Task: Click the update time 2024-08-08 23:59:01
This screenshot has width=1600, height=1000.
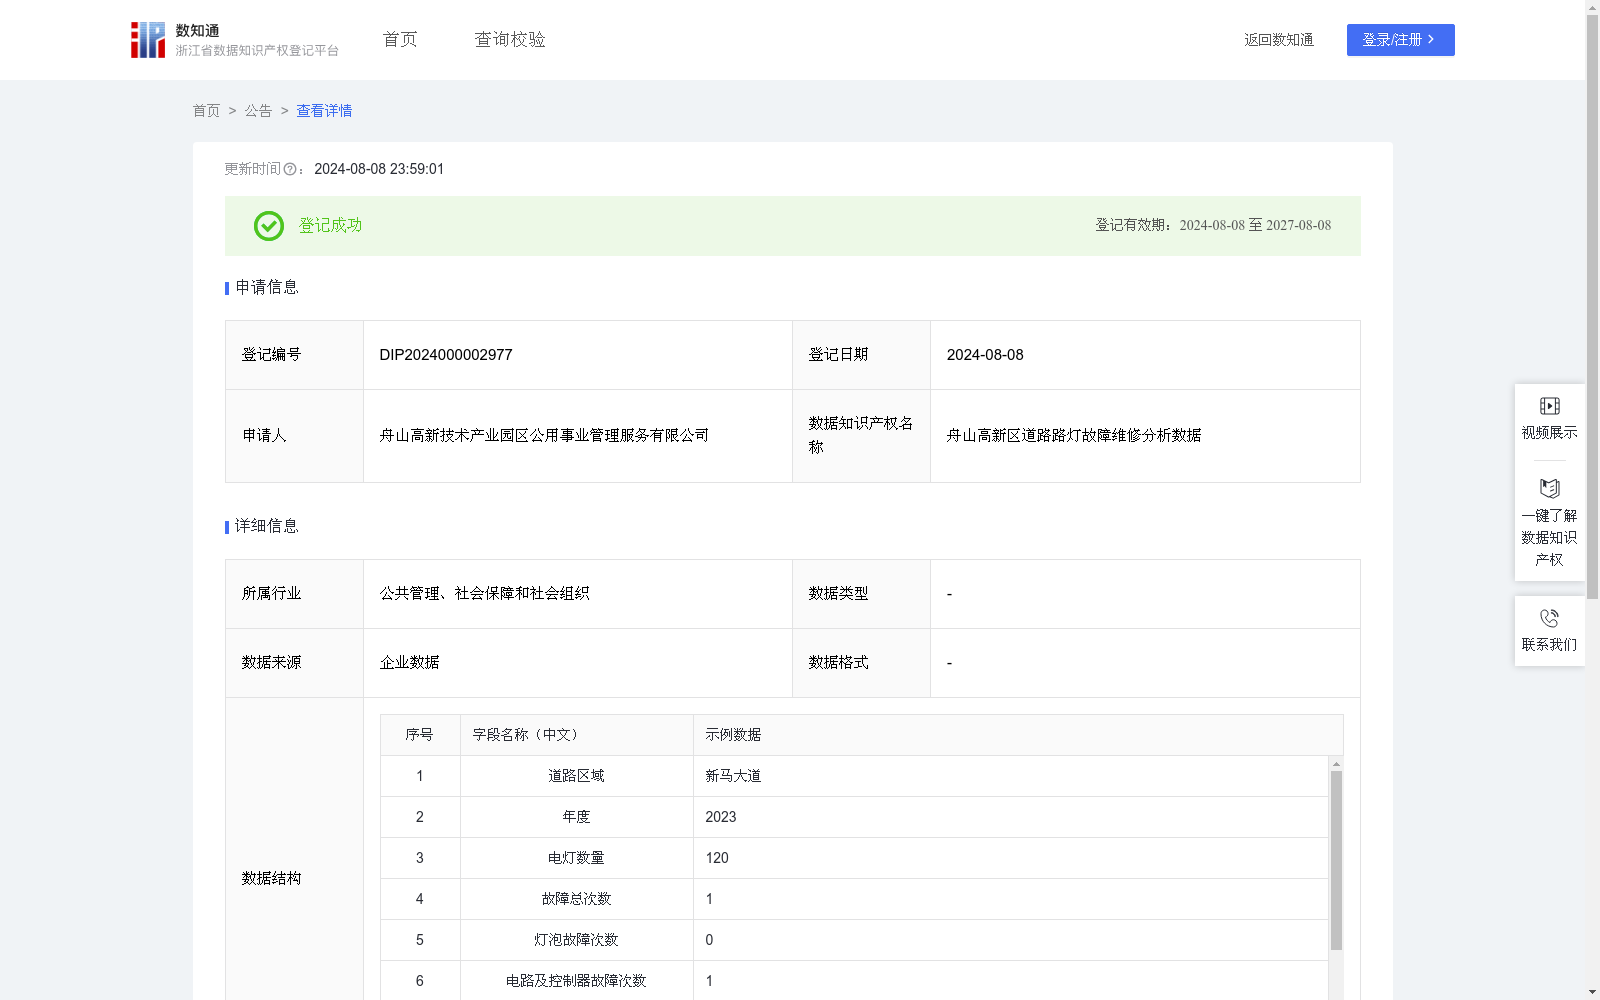Action: coord(379,169)
